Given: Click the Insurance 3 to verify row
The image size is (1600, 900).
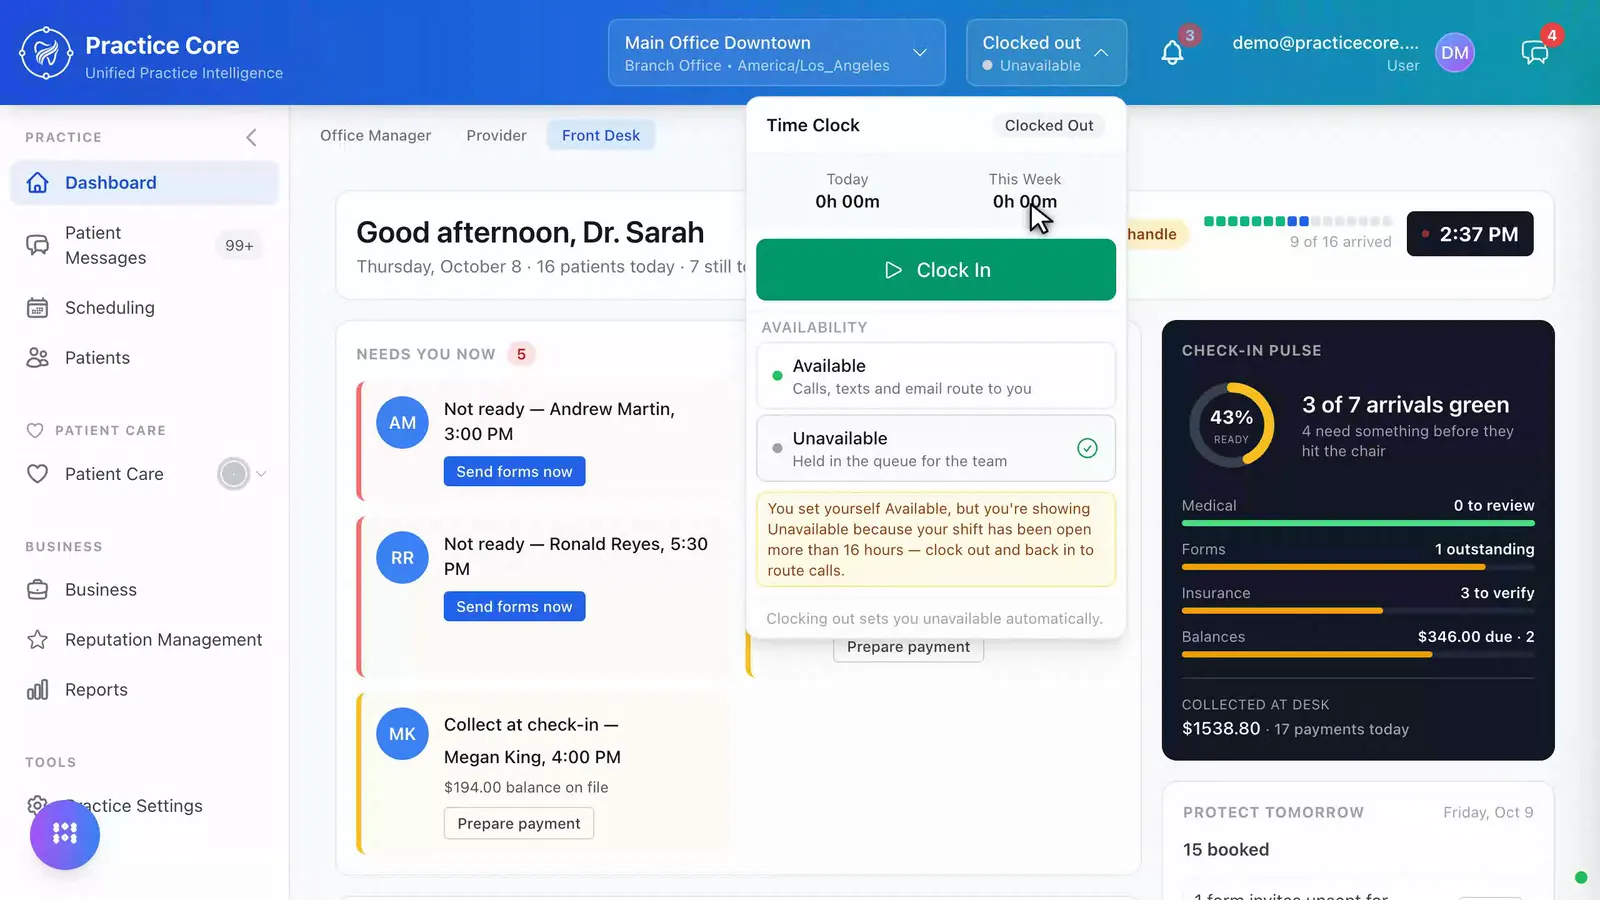Looking at the screenshot, I should point(1358,598).
